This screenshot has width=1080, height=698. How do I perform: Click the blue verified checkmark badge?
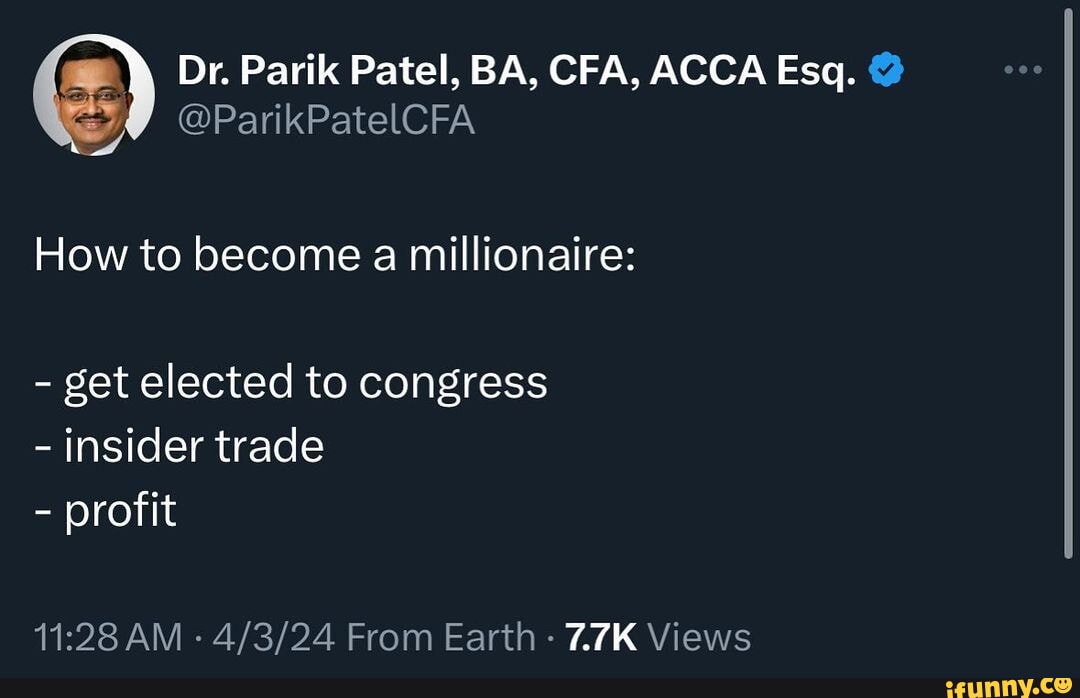(887, 69)
